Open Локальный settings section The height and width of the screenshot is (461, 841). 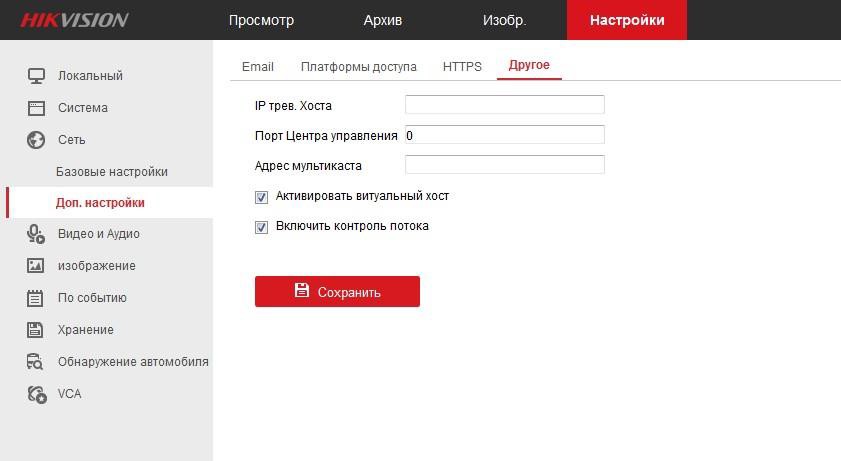[x=90, y=76]
